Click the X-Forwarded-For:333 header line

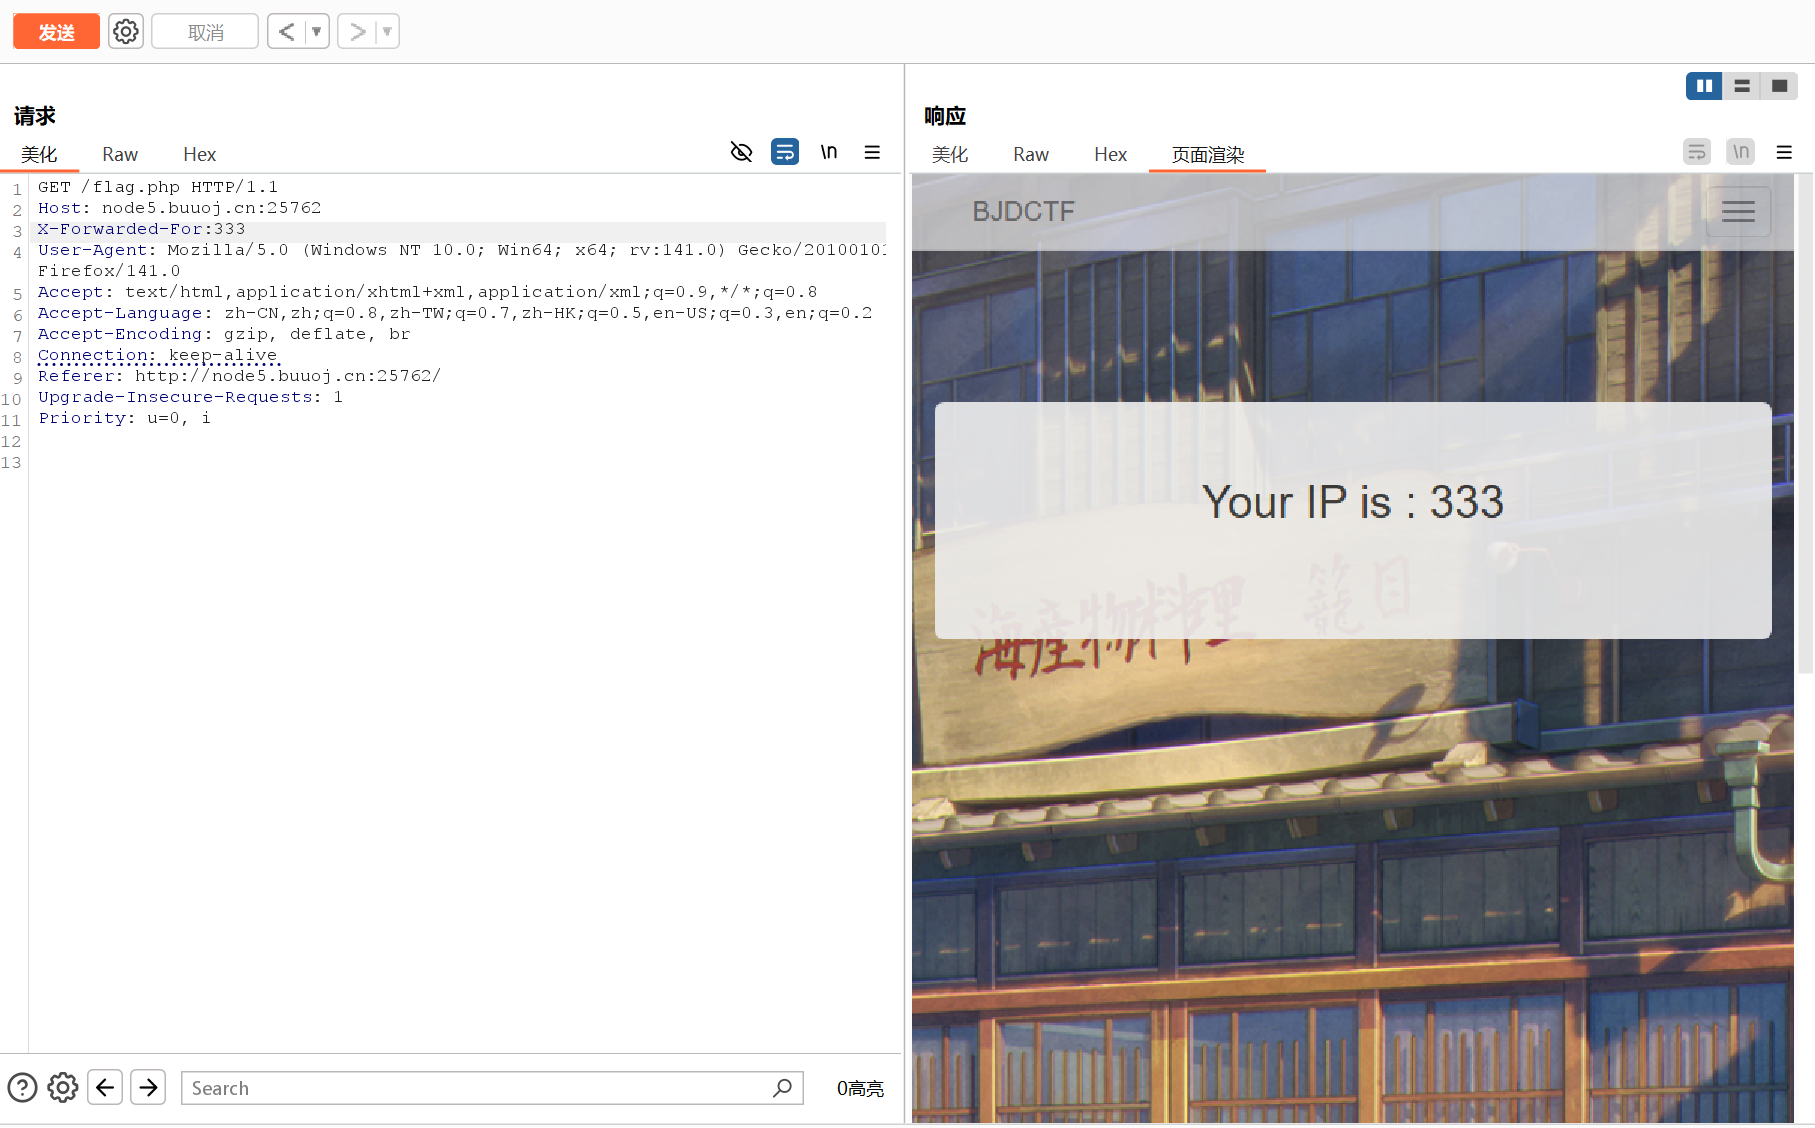pos(141,229)
